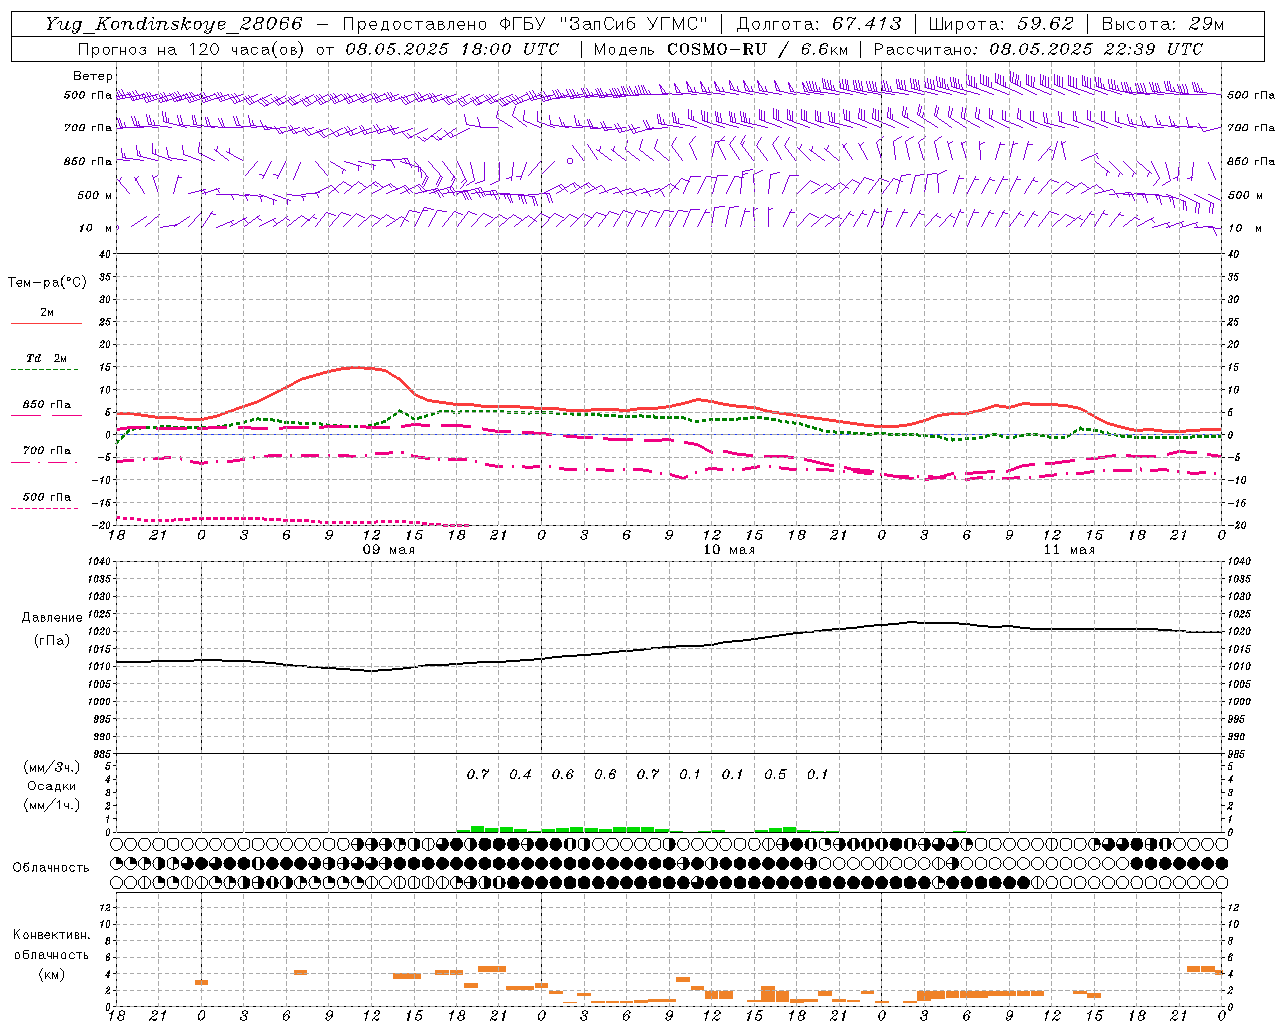Select the 0.5 precipitation amount value

pos(775,774)
